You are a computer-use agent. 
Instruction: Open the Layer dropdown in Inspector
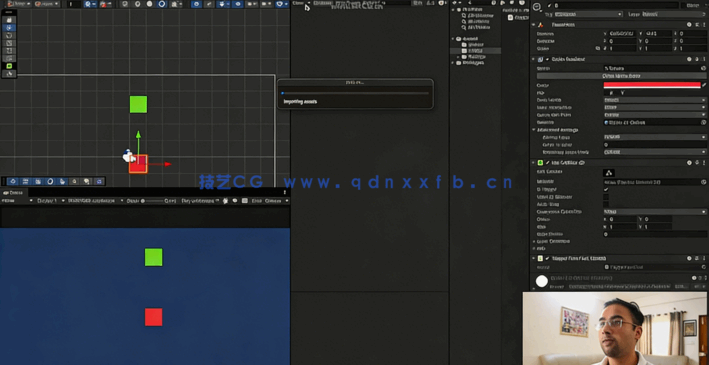pos(674,14)
